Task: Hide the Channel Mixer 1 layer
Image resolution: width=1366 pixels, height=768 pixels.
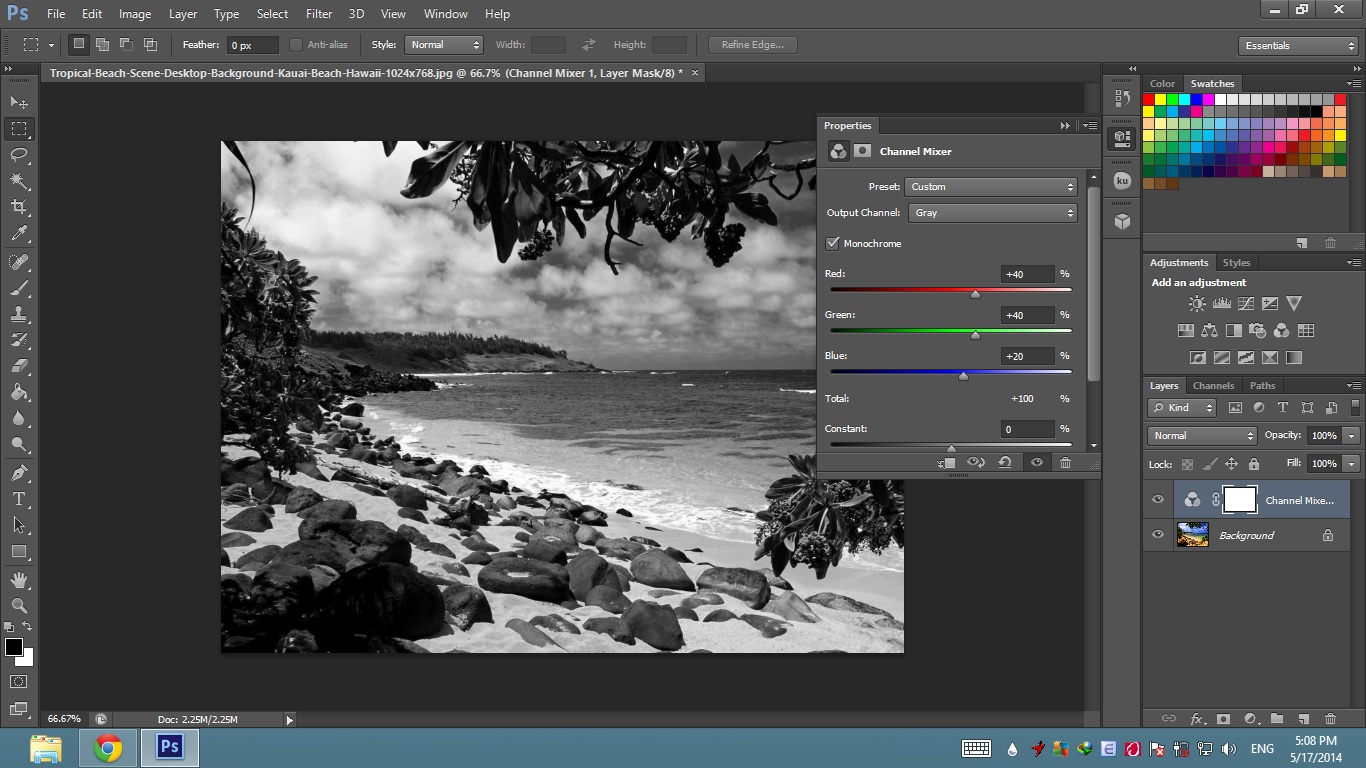Action: (1158, 500)
